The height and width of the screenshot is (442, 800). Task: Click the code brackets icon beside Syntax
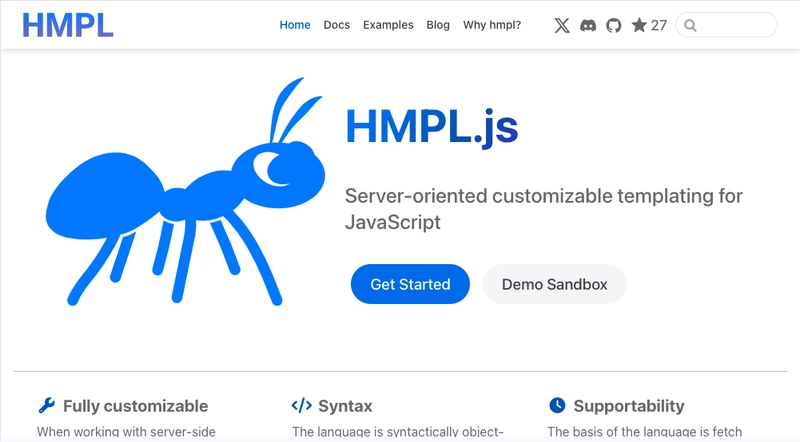click(x=302, y=405)
